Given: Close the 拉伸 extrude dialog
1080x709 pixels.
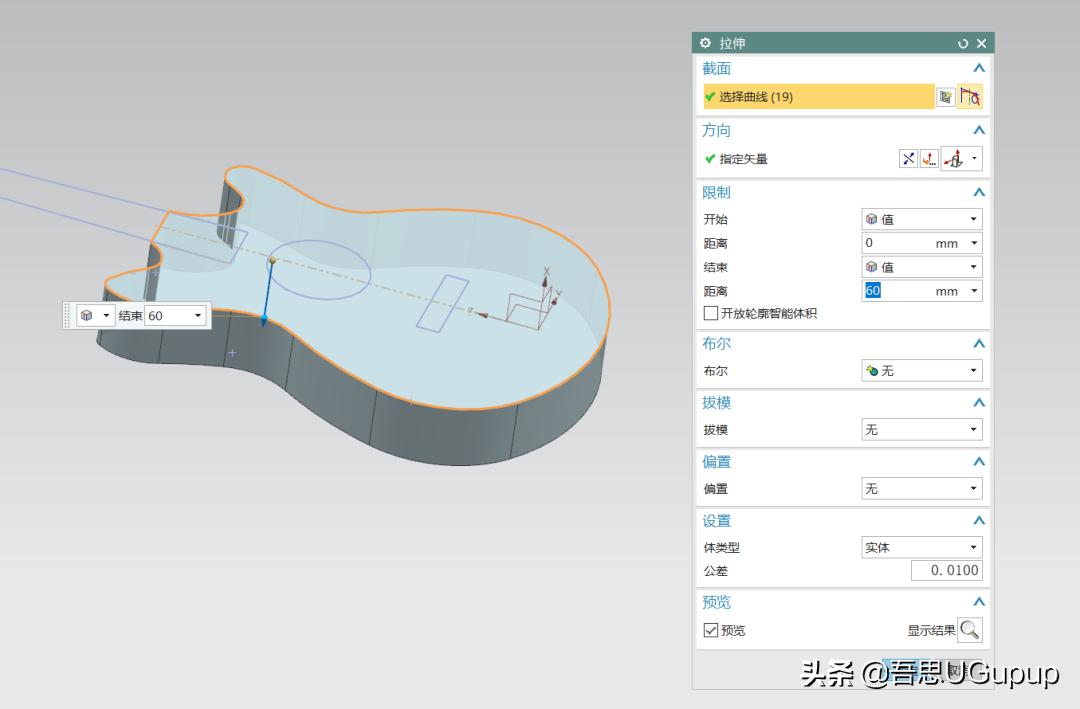Looking at the screenshot, I should (980, 42).
